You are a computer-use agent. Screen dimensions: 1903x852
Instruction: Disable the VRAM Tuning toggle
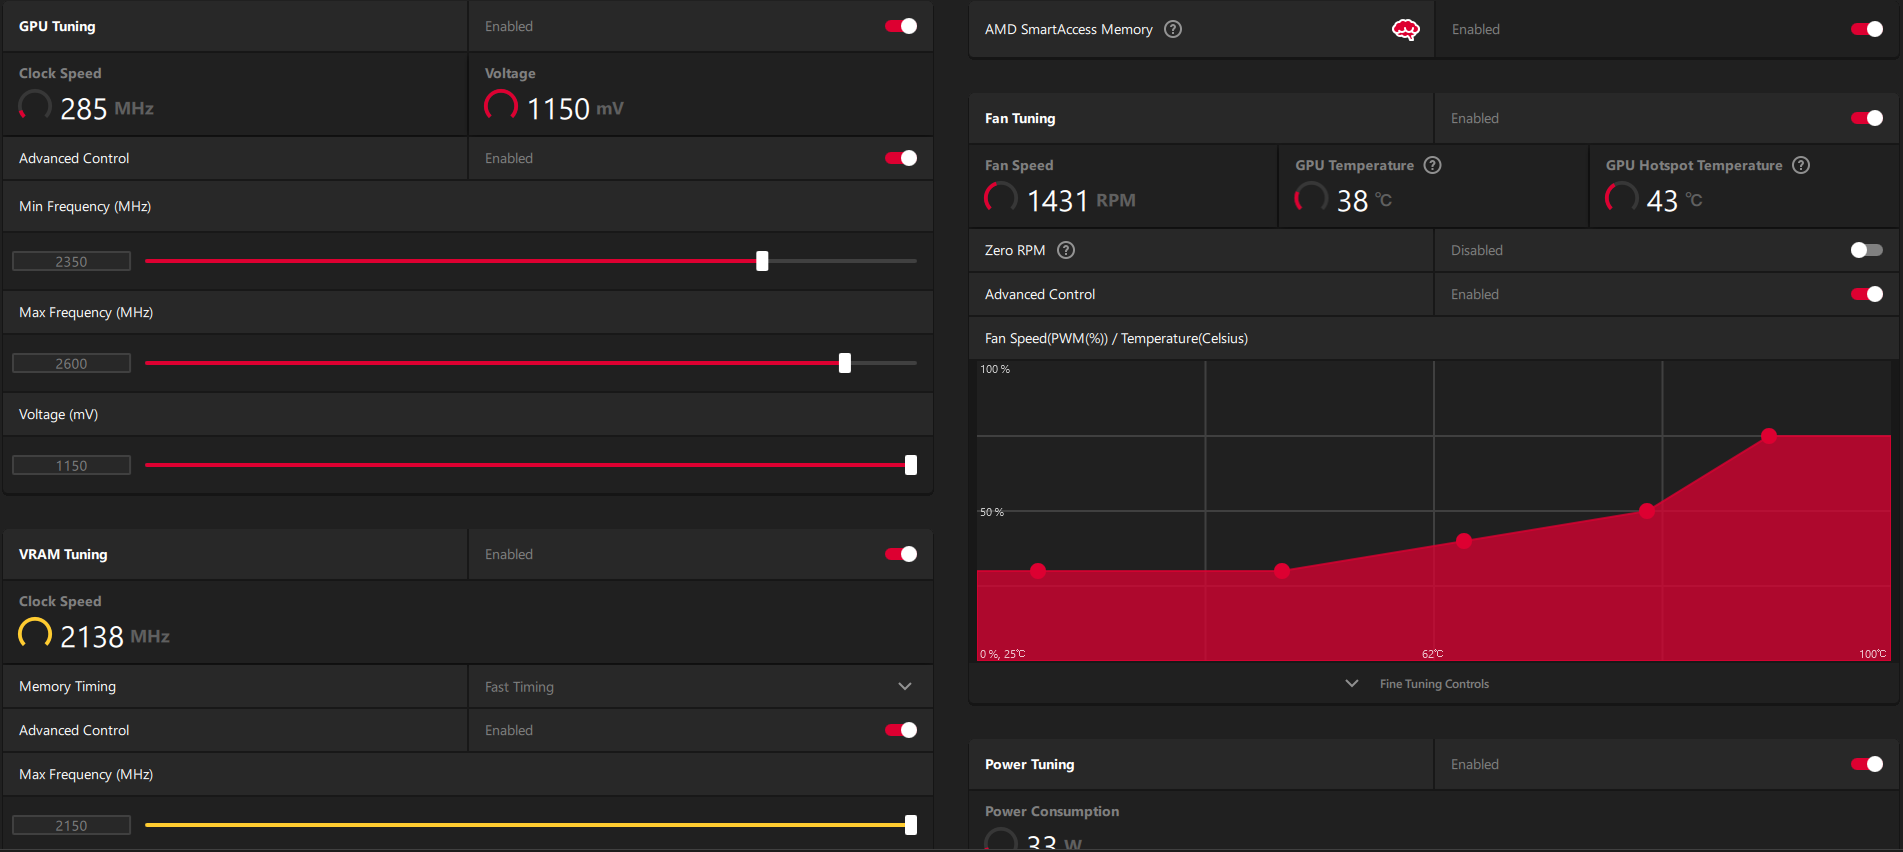coord(901,554)
